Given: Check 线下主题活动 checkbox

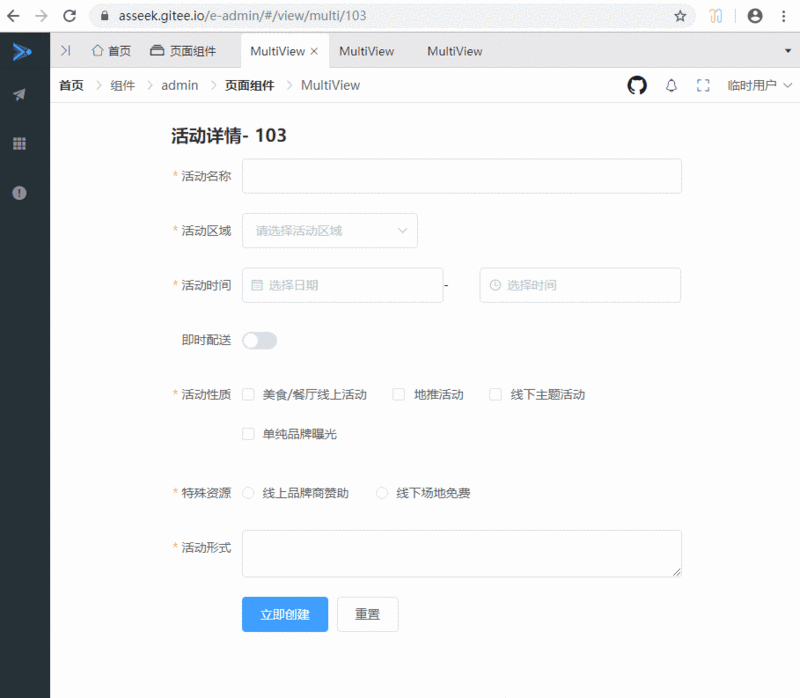Looking at the screenshot, I should (x=495, y=394).
